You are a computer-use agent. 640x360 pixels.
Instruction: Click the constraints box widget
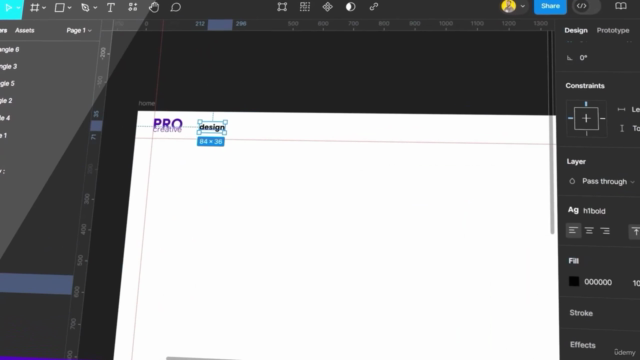point(586,118)
